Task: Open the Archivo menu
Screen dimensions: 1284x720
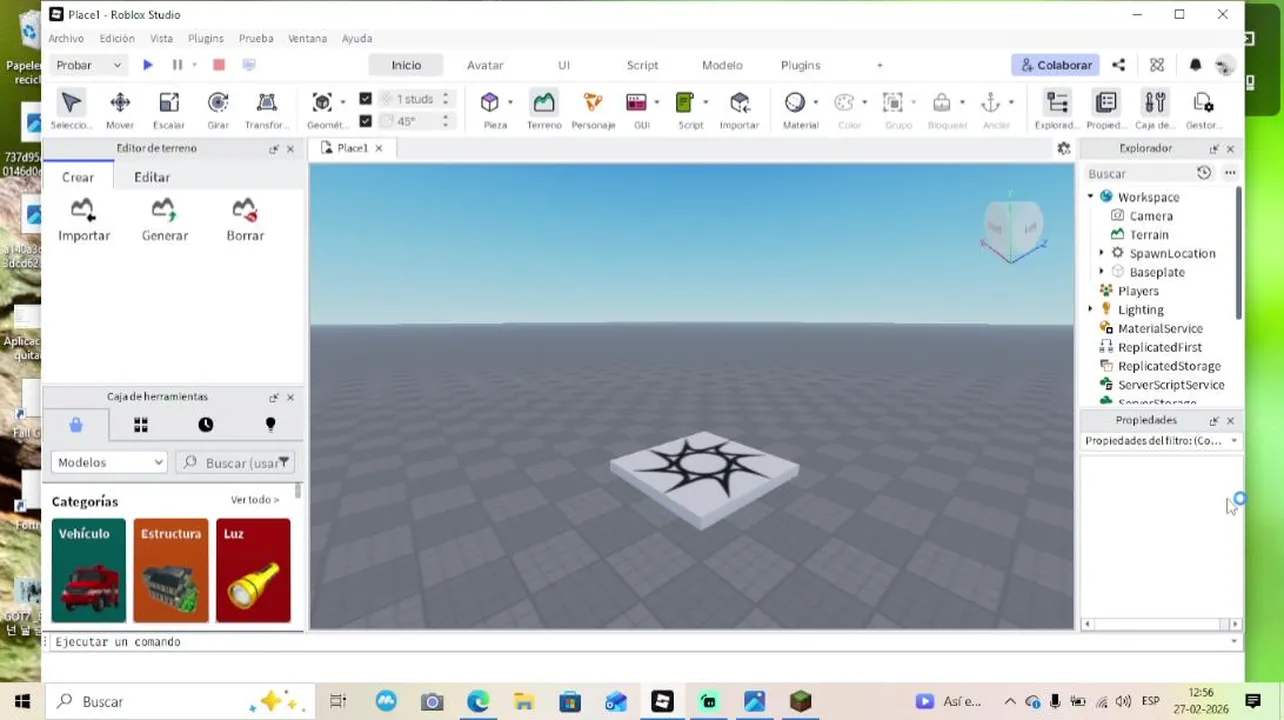Action: pos(66,38)
